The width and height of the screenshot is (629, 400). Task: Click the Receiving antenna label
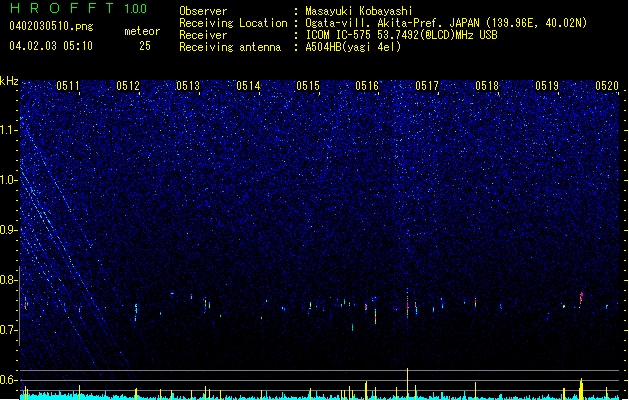[230, 47]
